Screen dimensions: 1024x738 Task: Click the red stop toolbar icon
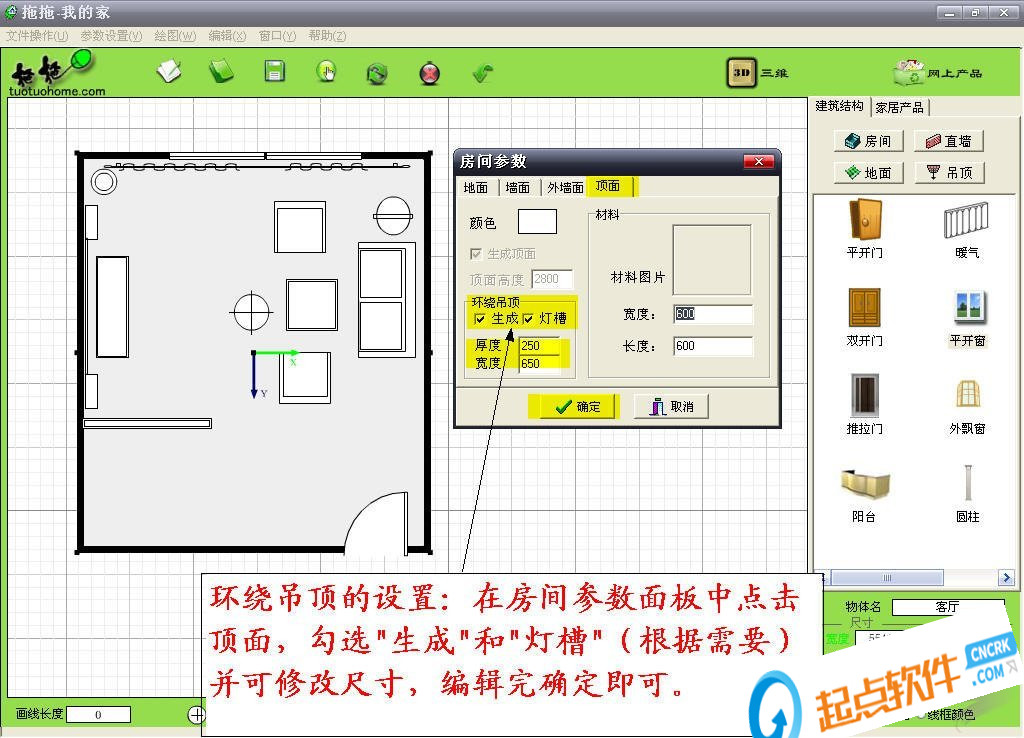(x=429, y=73)
